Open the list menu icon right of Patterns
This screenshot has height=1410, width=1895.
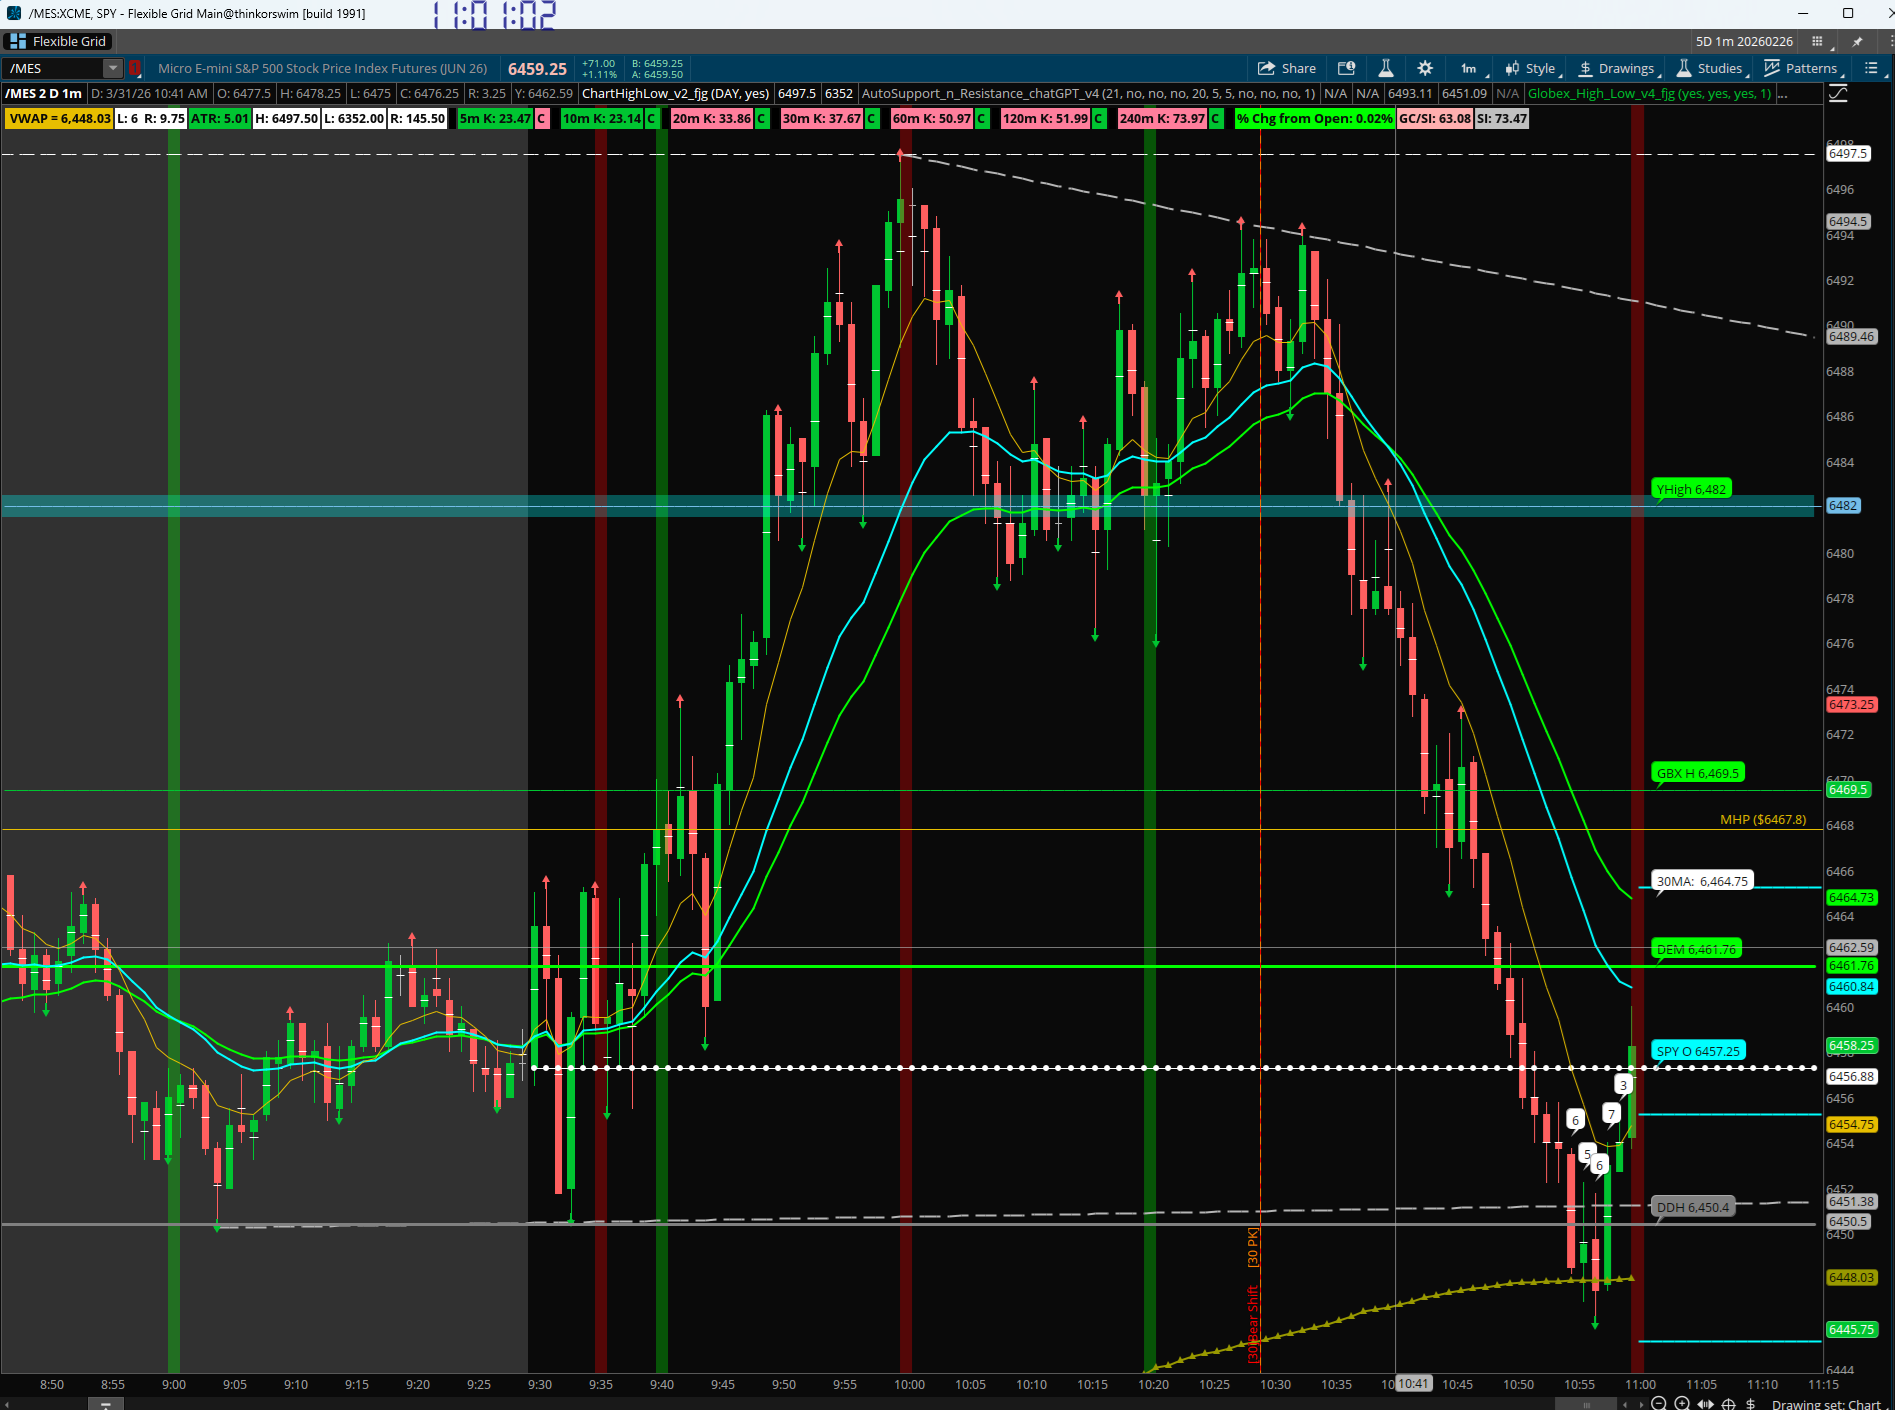click(1871, 68)
